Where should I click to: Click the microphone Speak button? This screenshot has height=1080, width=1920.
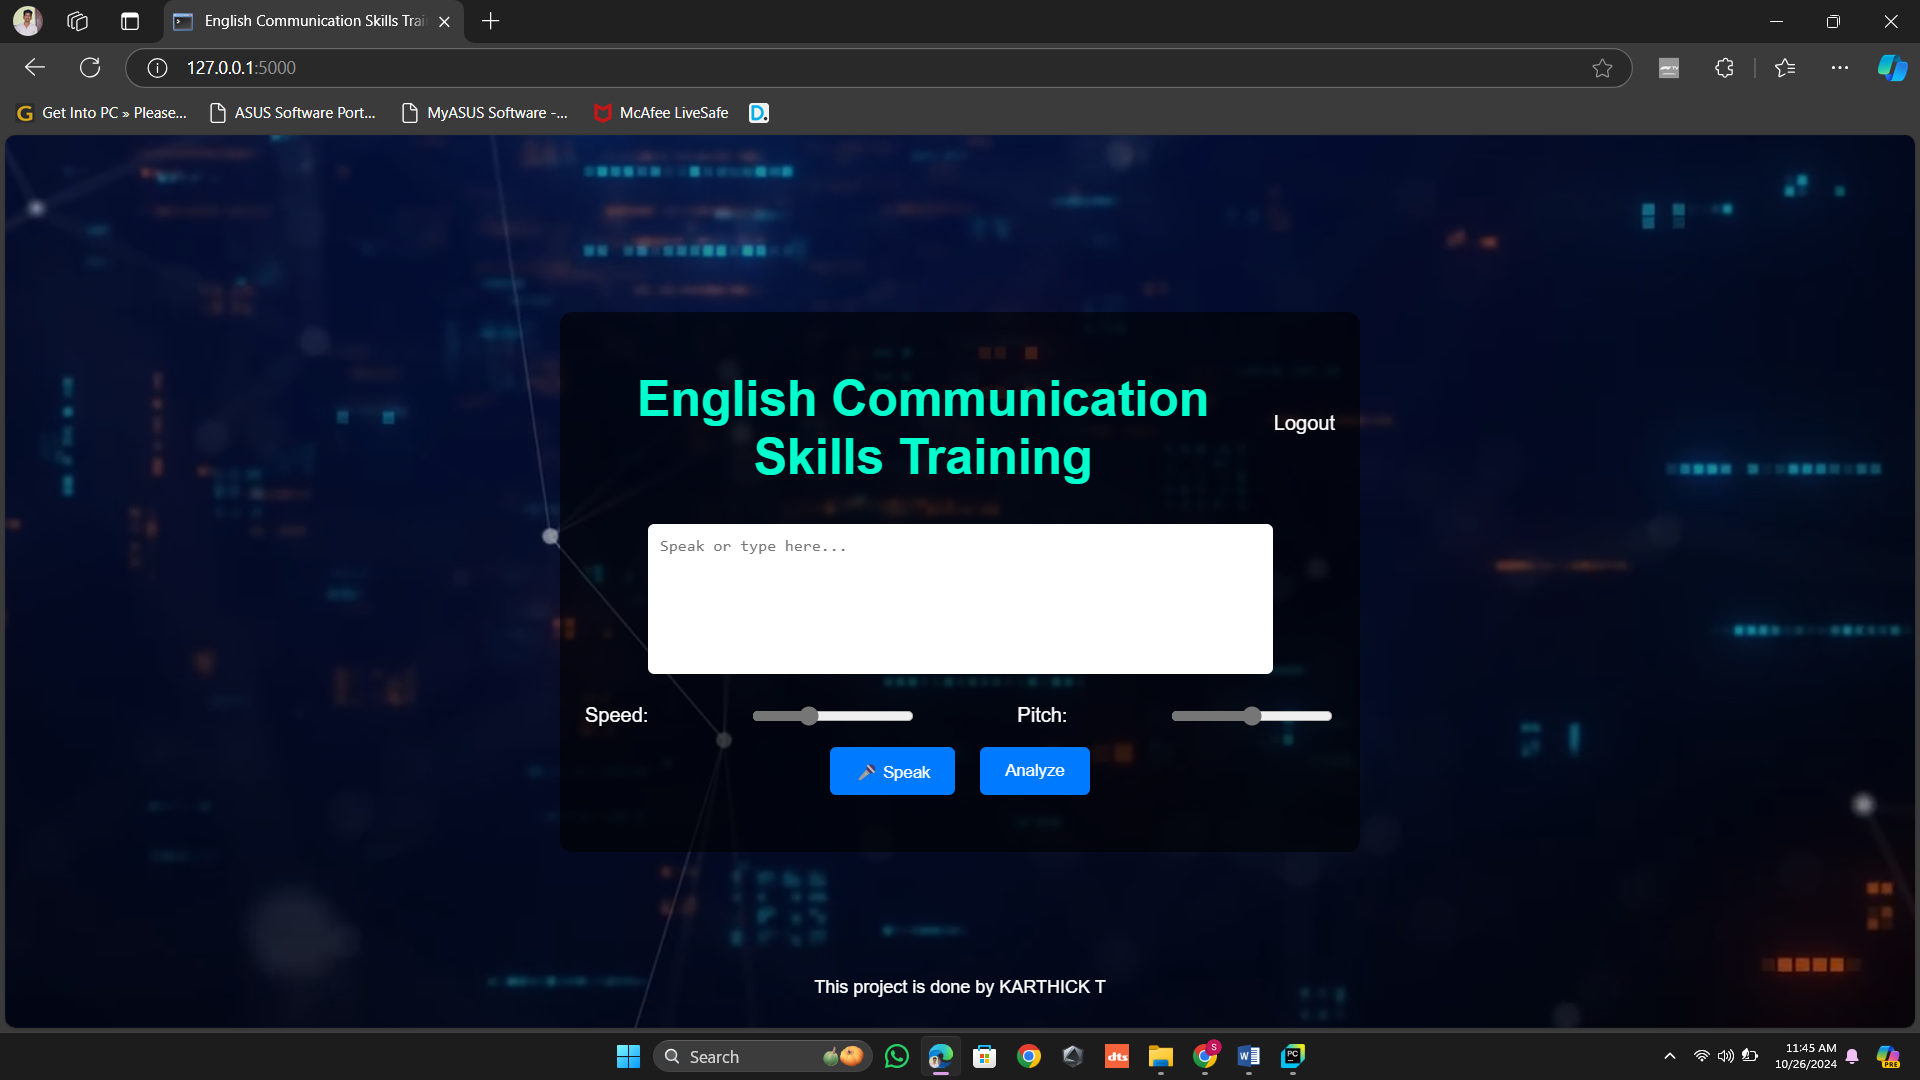click(892, 771)
